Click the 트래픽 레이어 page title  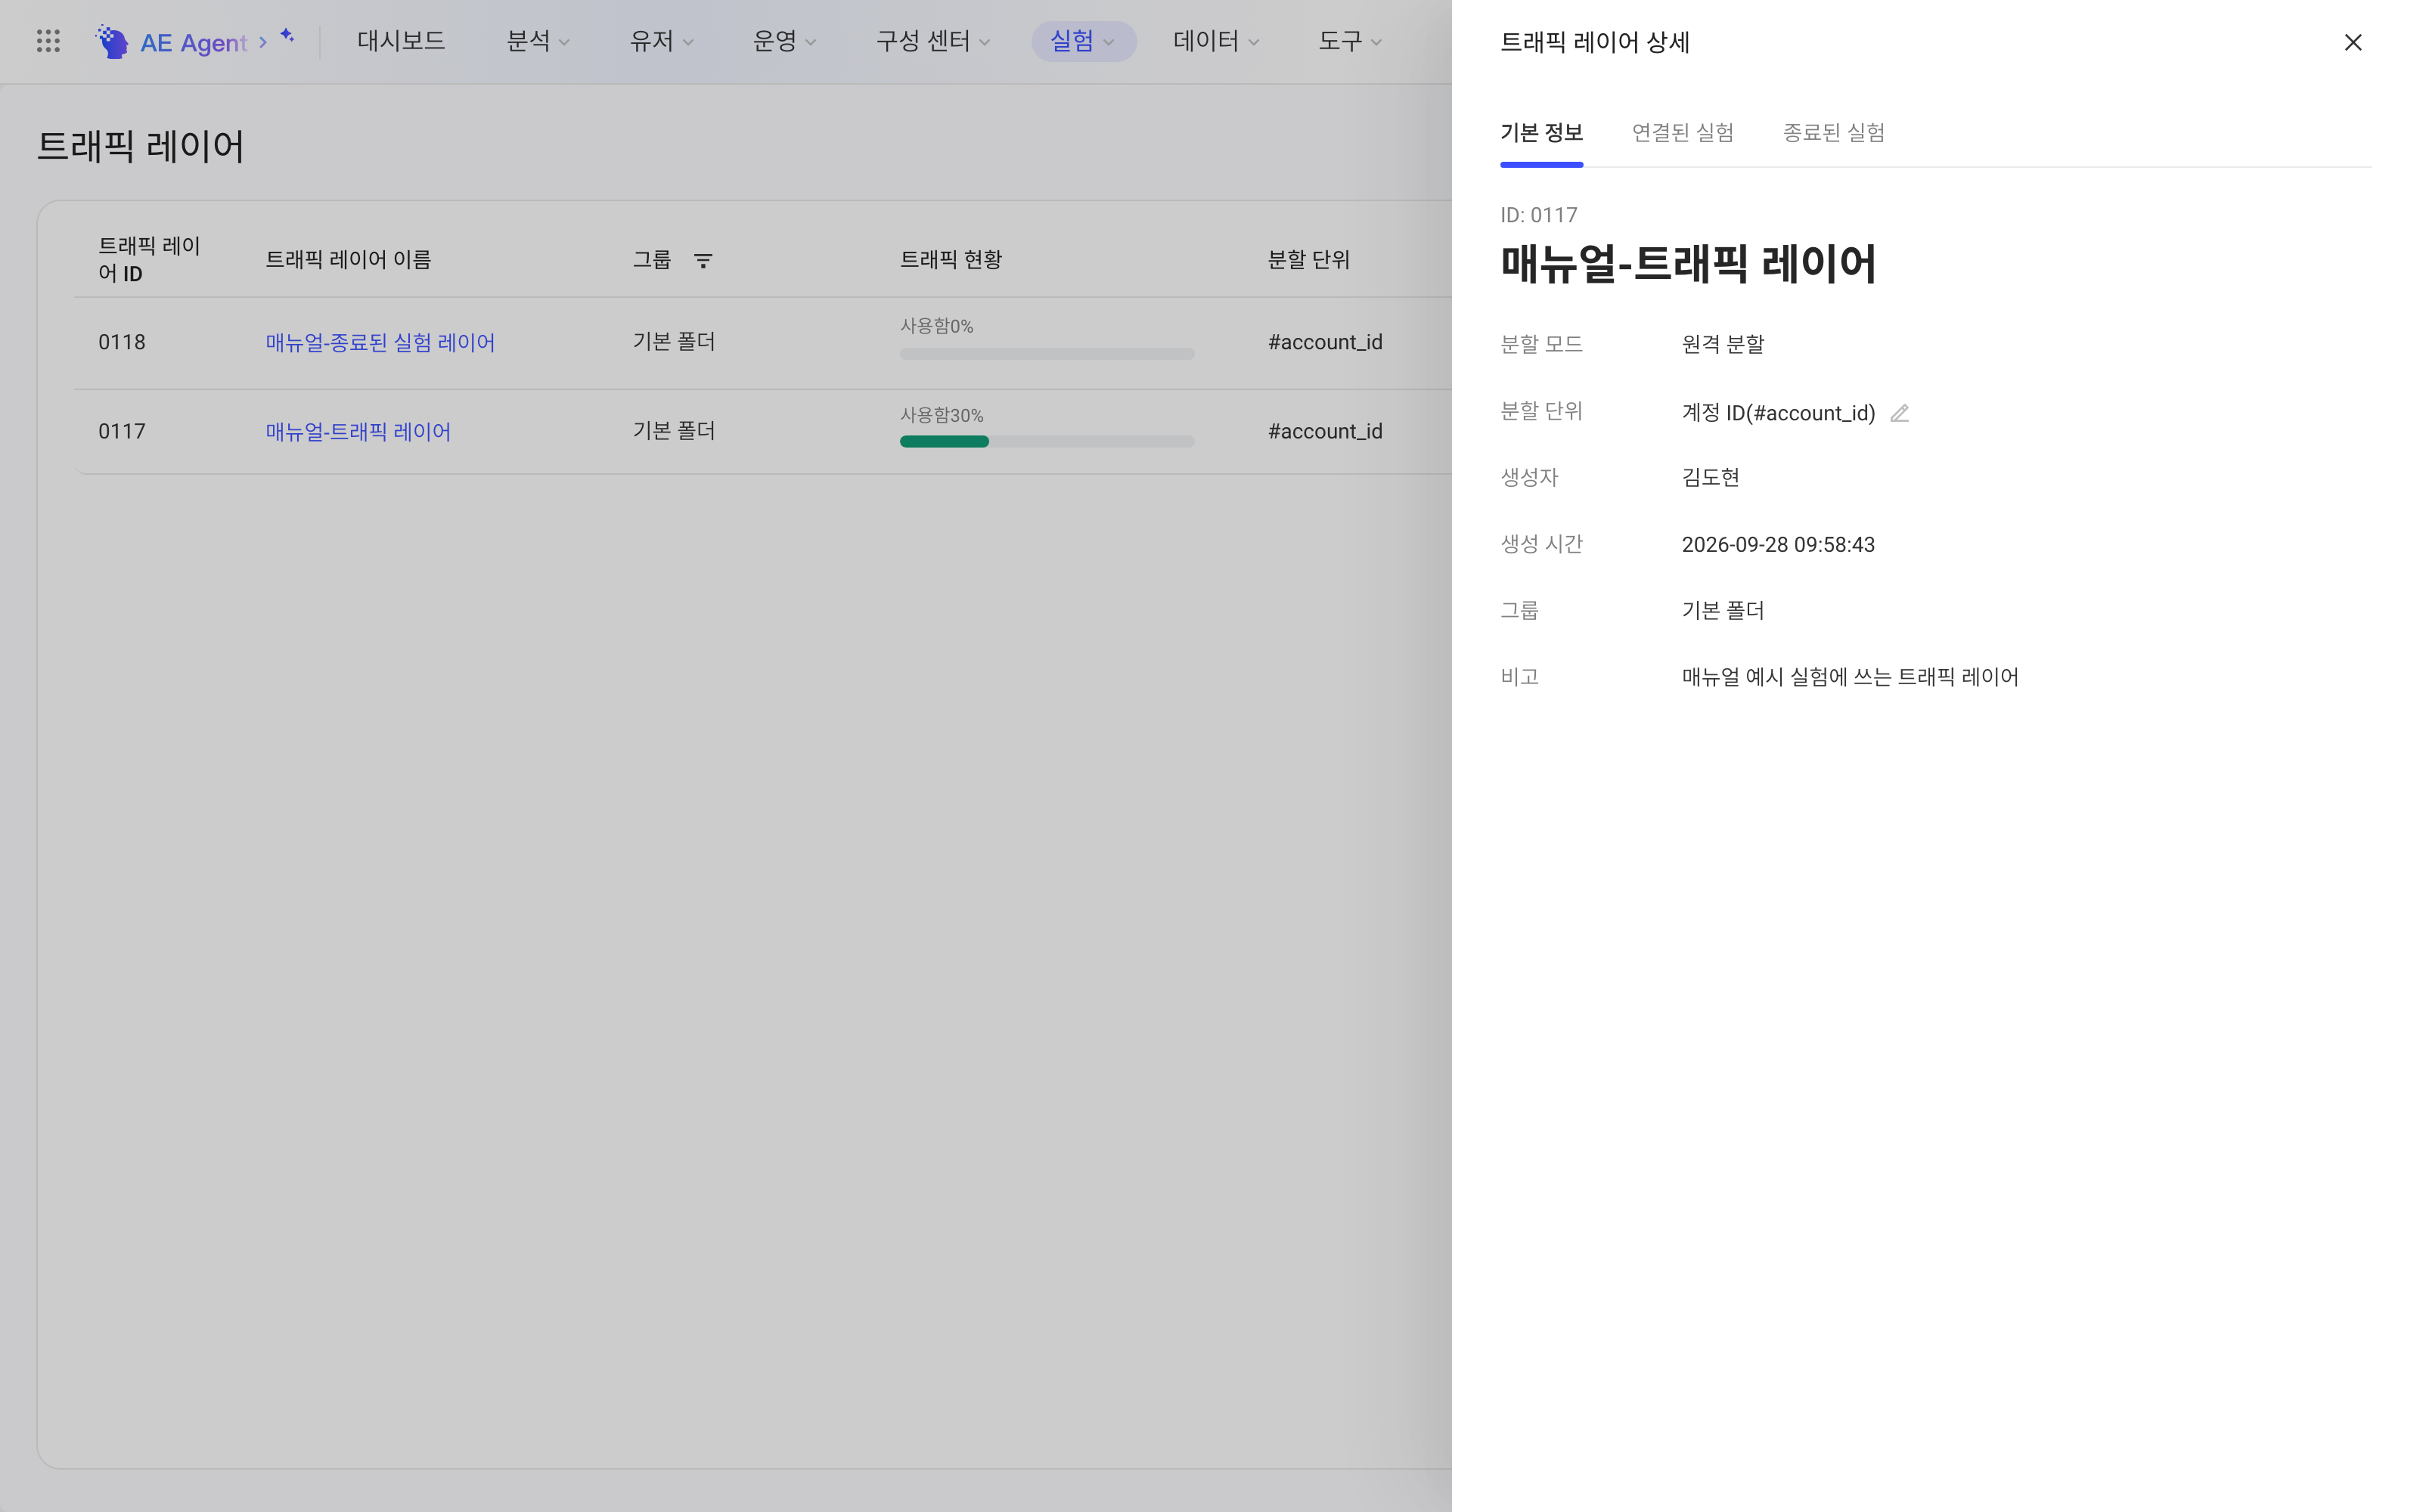click(140, 146)
